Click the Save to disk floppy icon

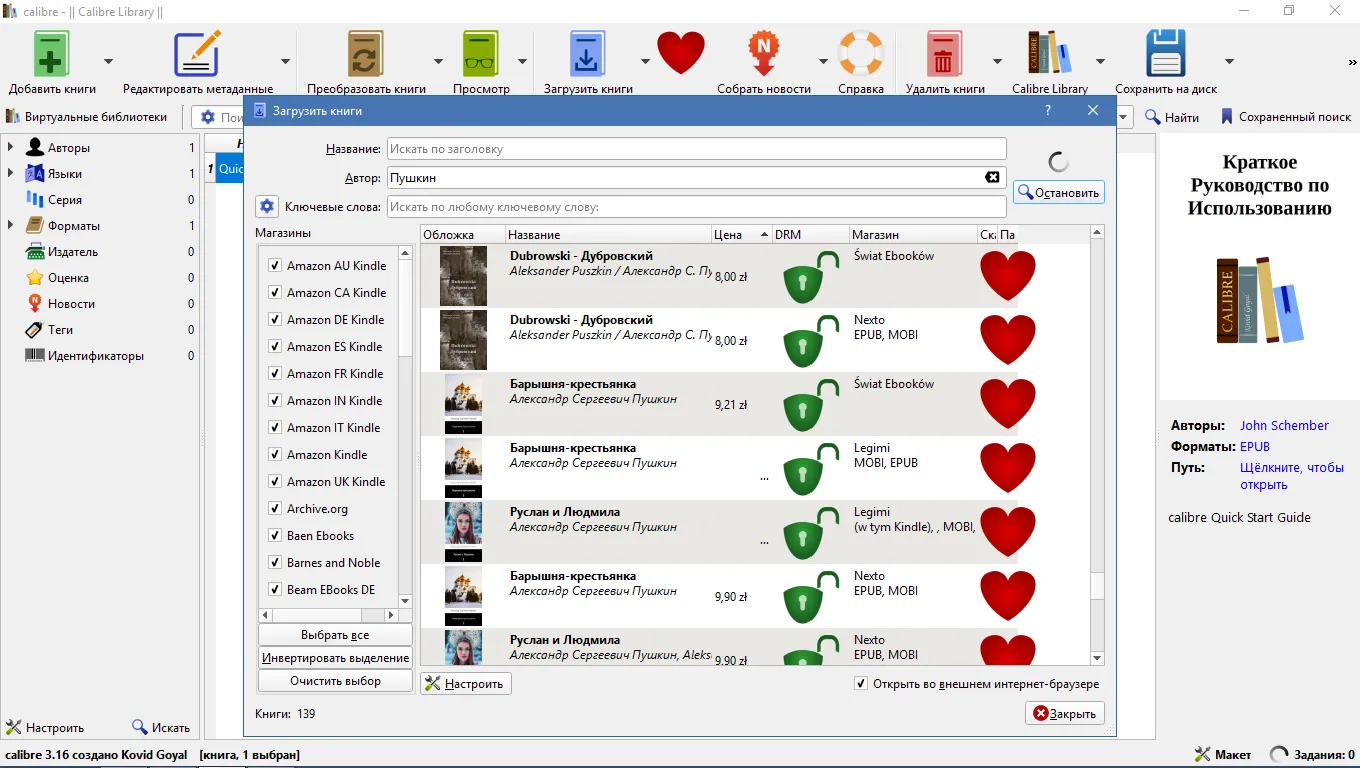click(x=1166, y=53)
